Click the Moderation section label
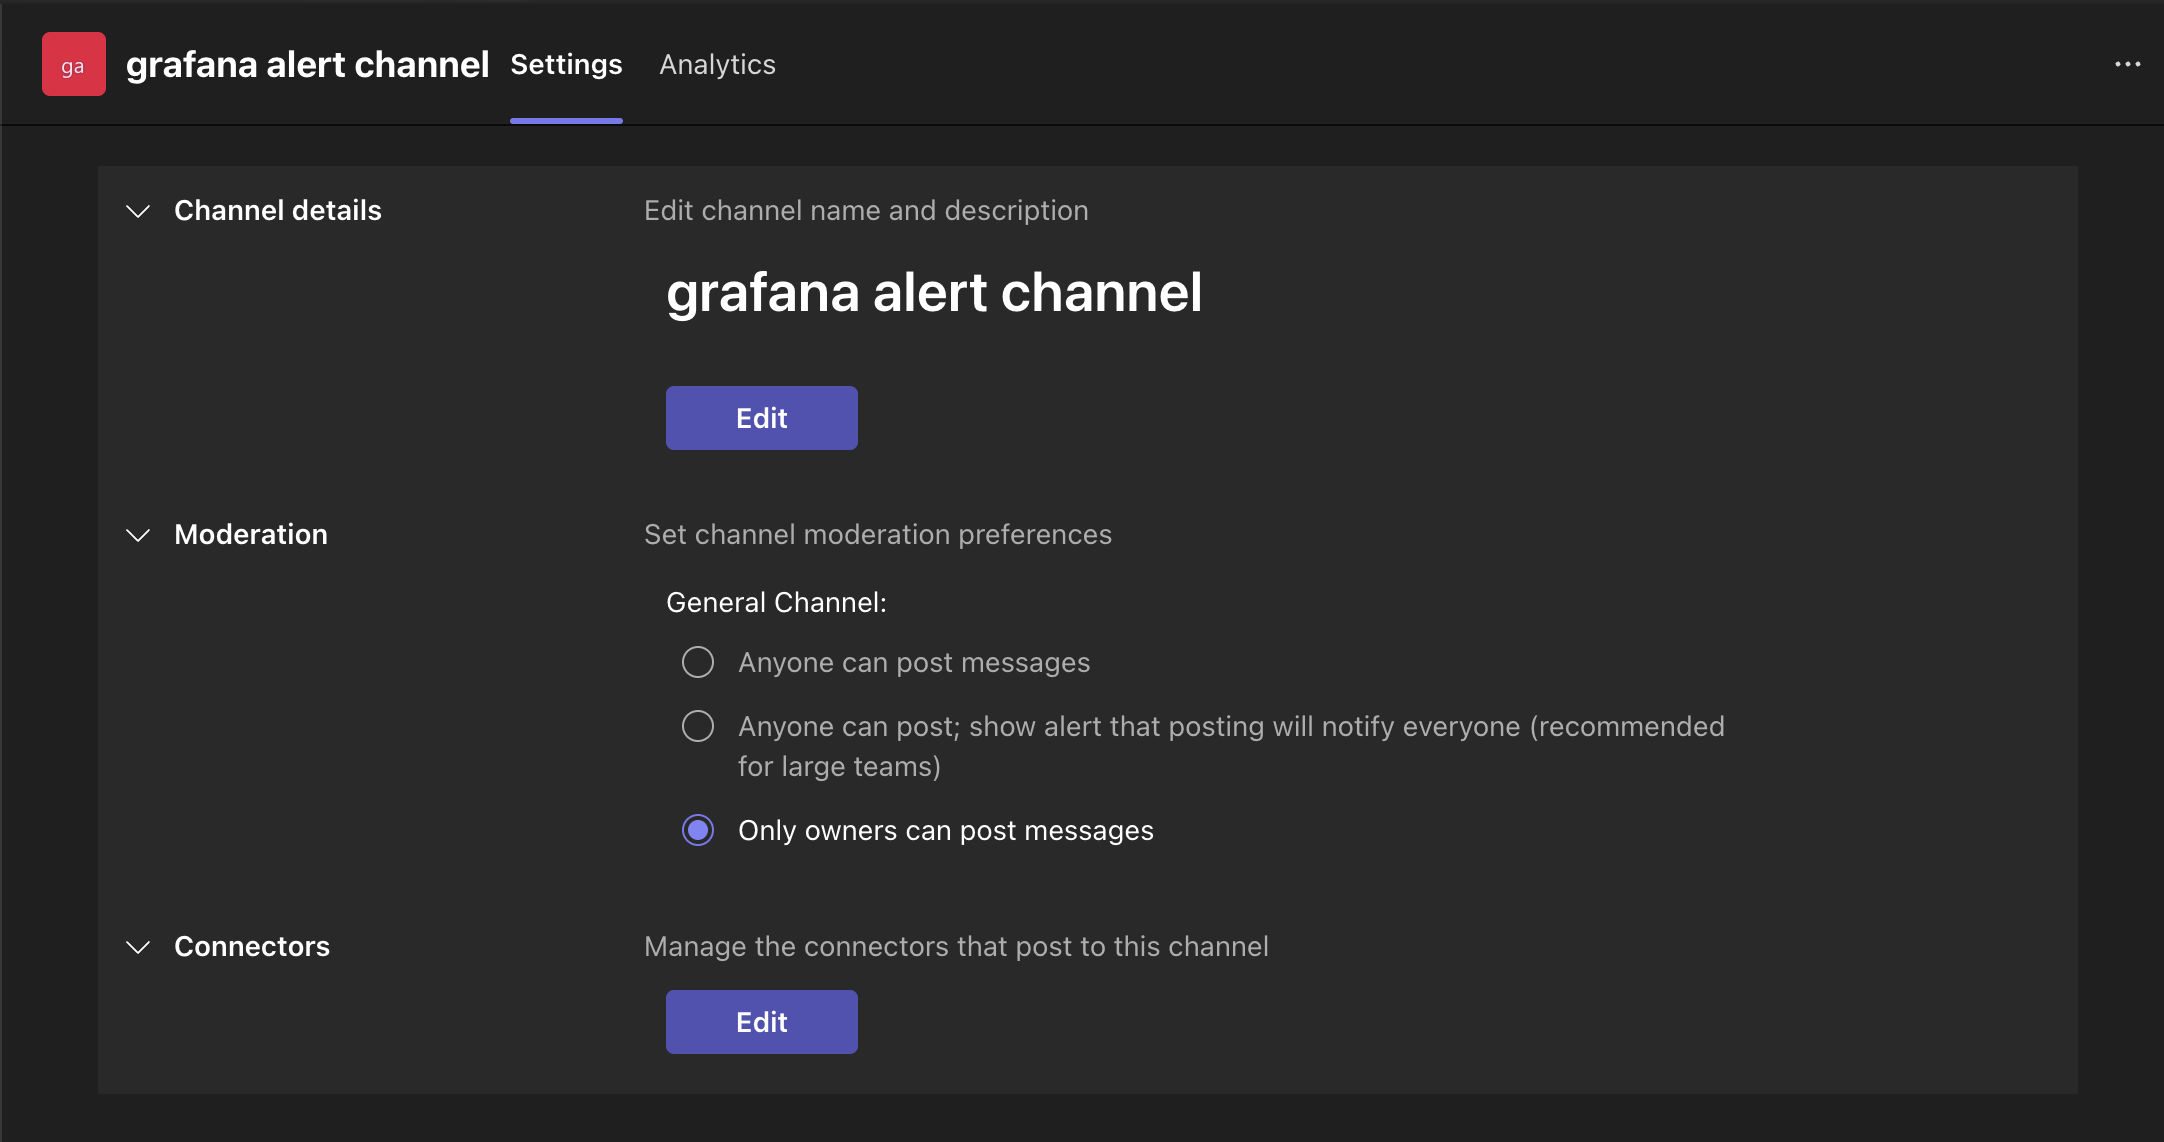2164x1142 pixels. click(x=250, y=534)
